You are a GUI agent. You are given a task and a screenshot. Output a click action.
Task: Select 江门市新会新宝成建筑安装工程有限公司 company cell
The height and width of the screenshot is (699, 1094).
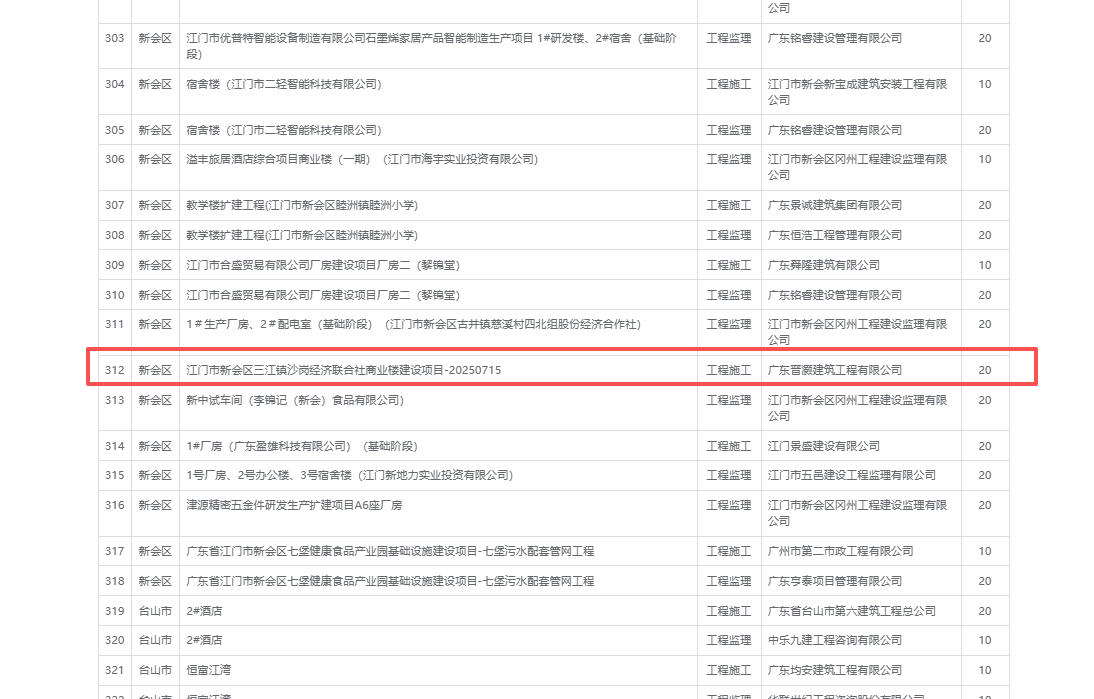tap(856, 92)
